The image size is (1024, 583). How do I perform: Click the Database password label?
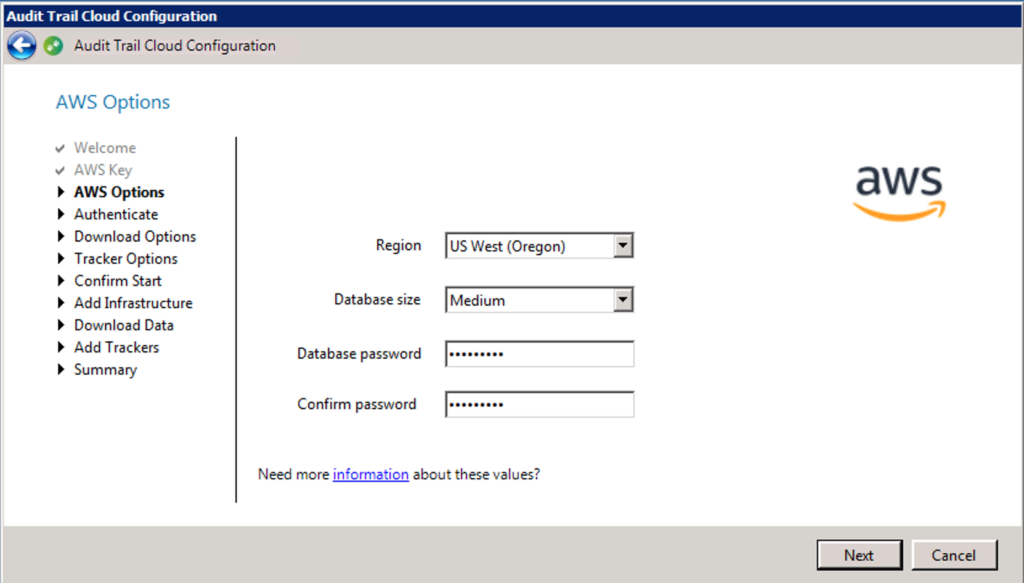[359, 354]
